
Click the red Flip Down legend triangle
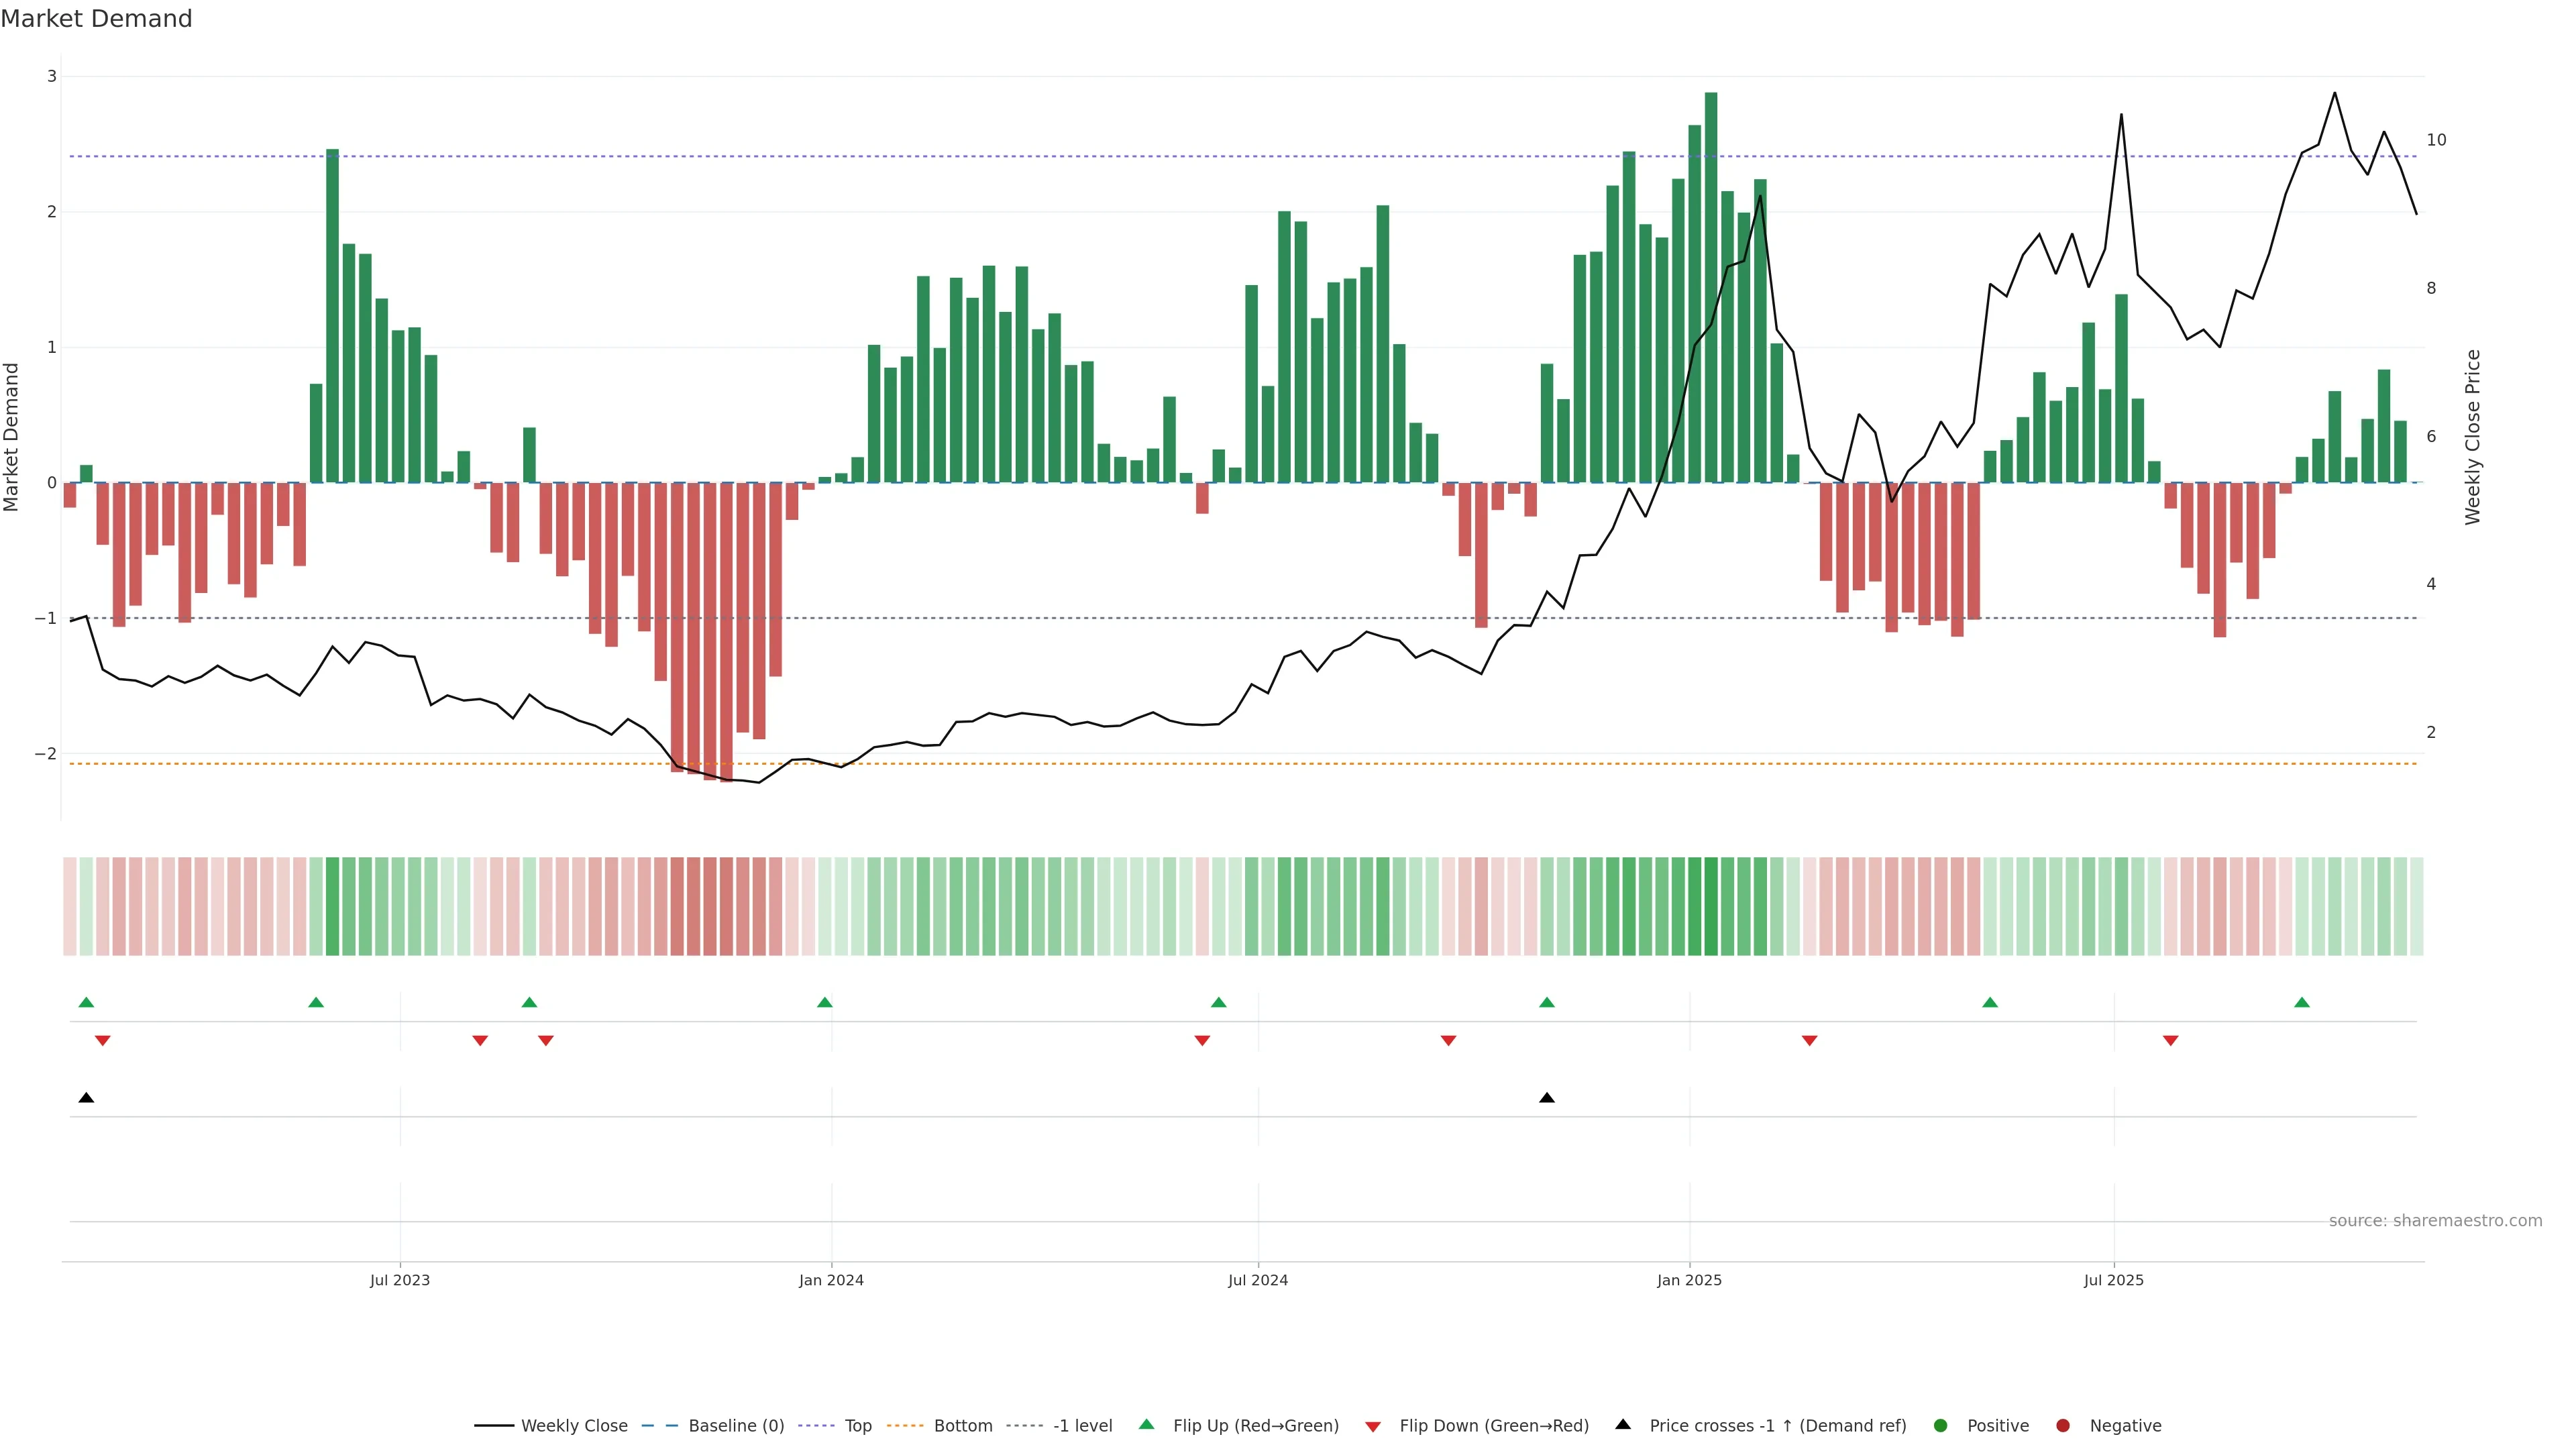[1373, 1427]
